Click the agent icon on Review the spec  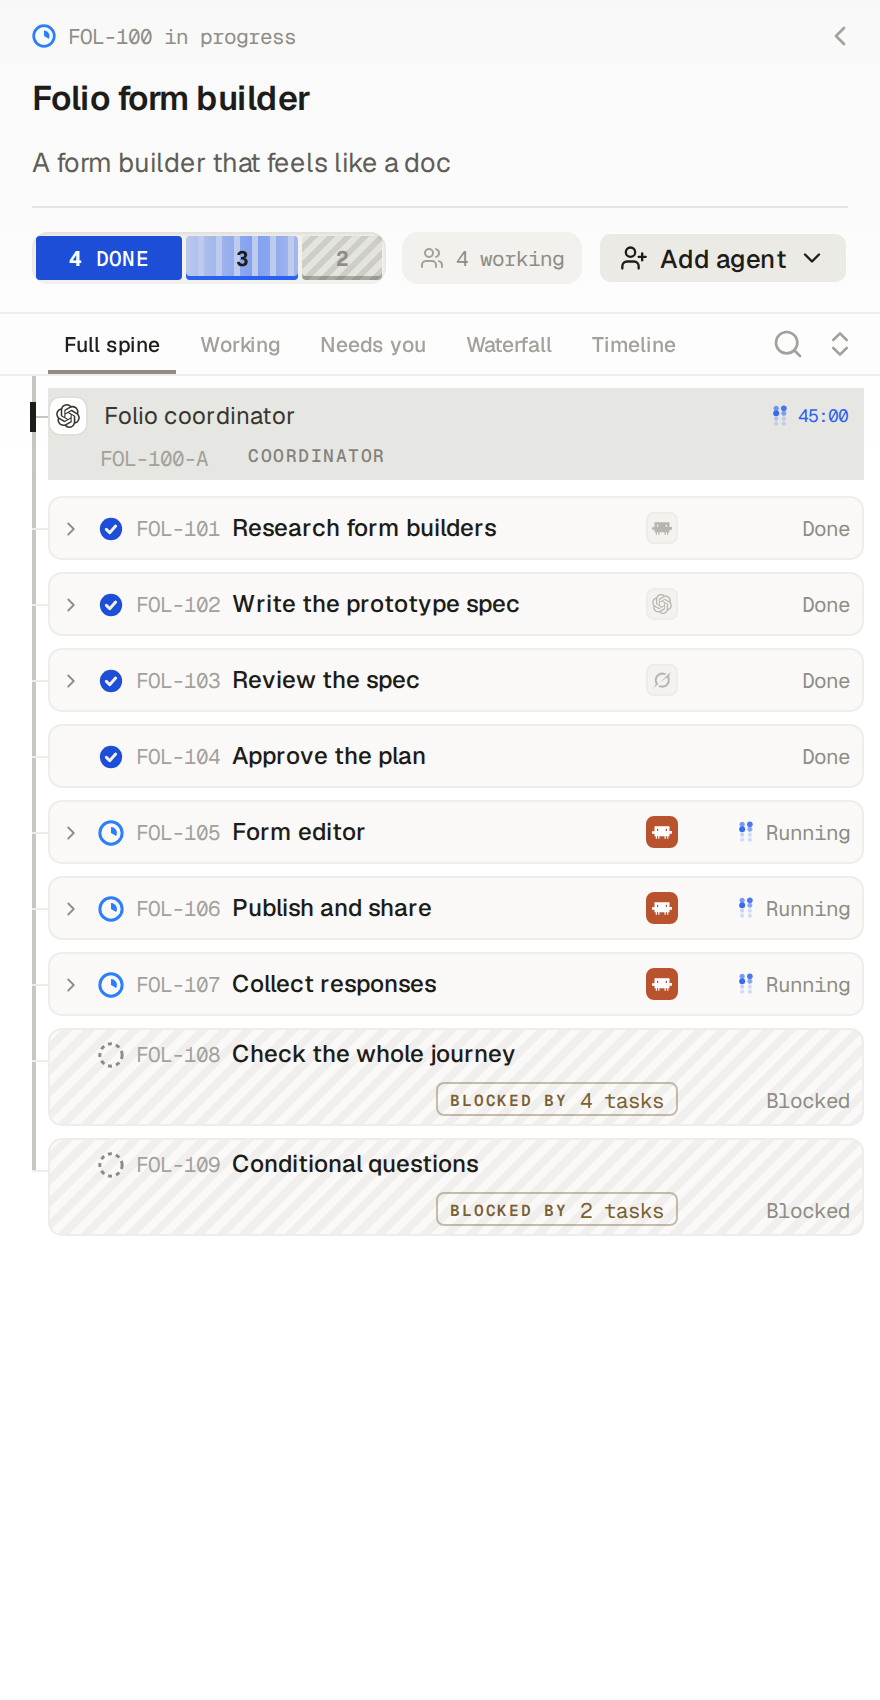[x=662, y=680]
